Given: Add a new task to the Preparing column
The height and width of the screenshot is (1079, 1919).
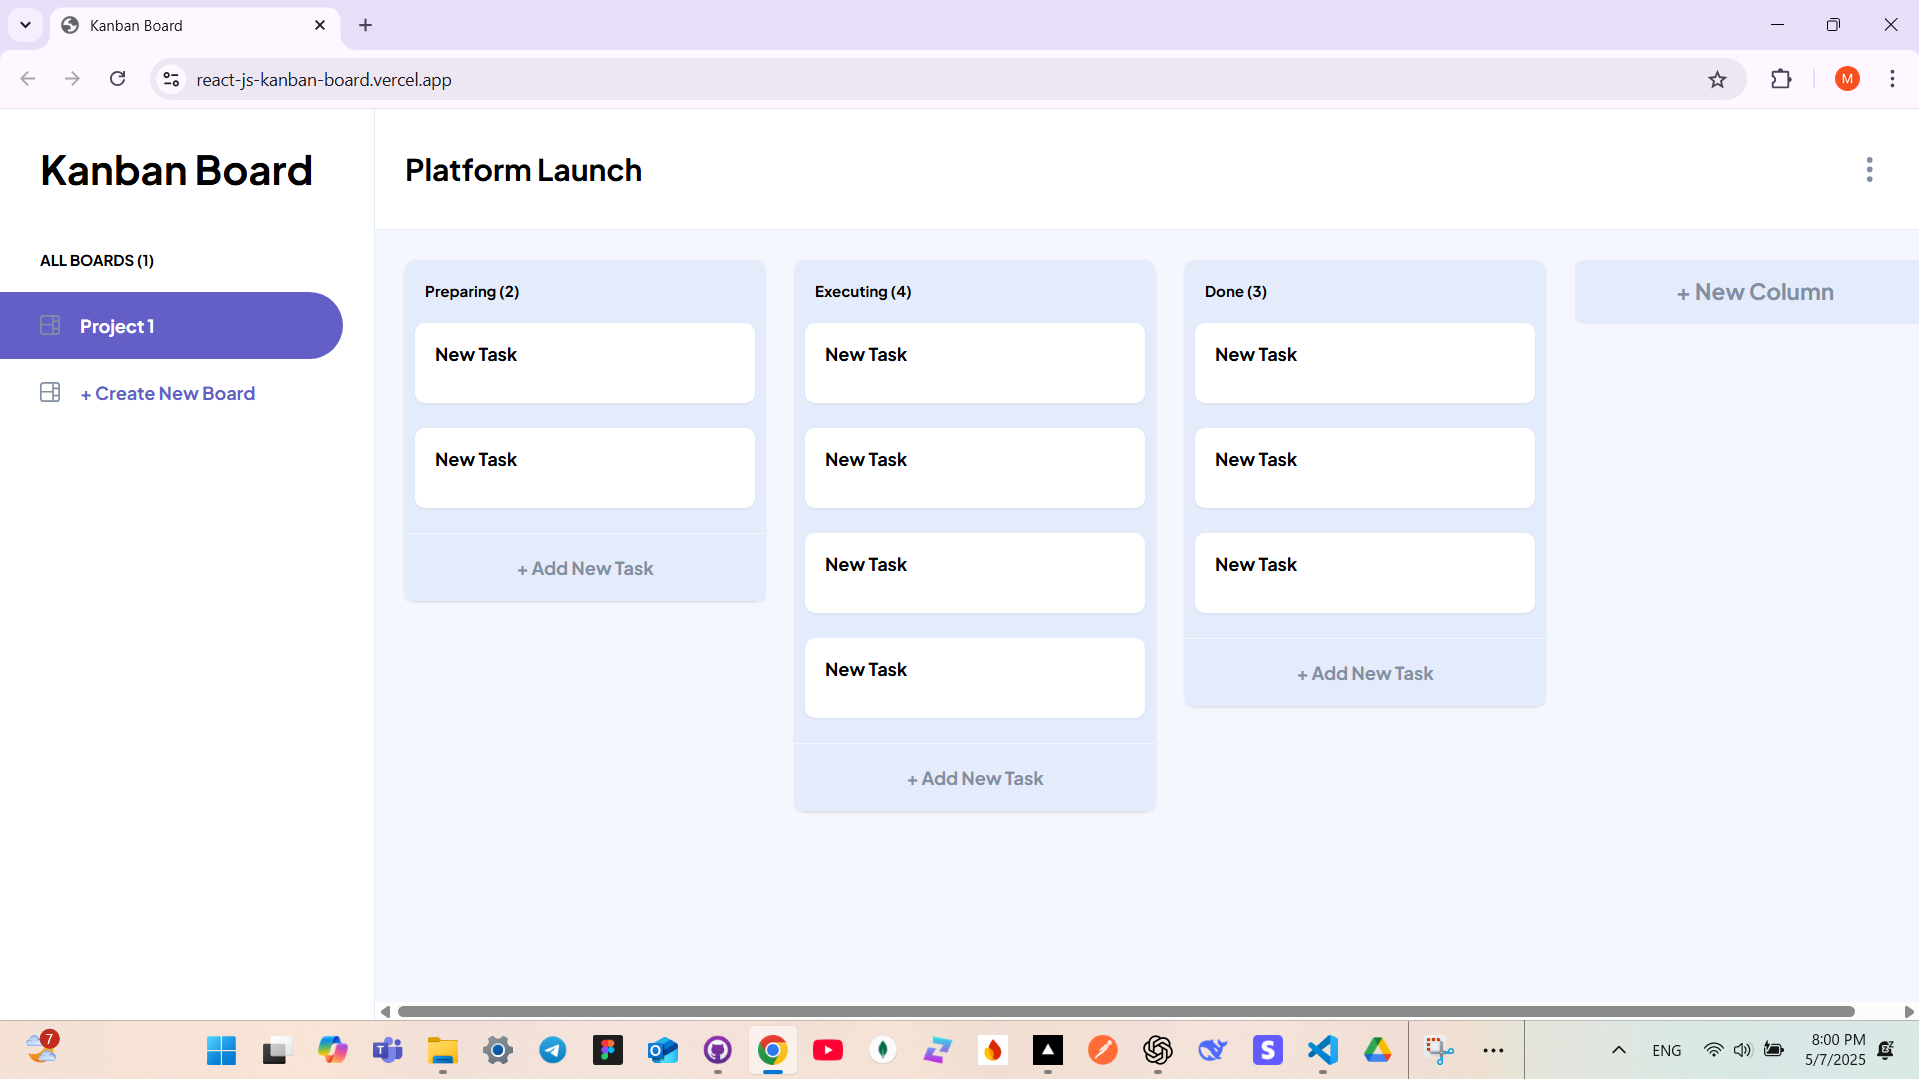Looking at the screenshot, I should (x=584, y=567).
